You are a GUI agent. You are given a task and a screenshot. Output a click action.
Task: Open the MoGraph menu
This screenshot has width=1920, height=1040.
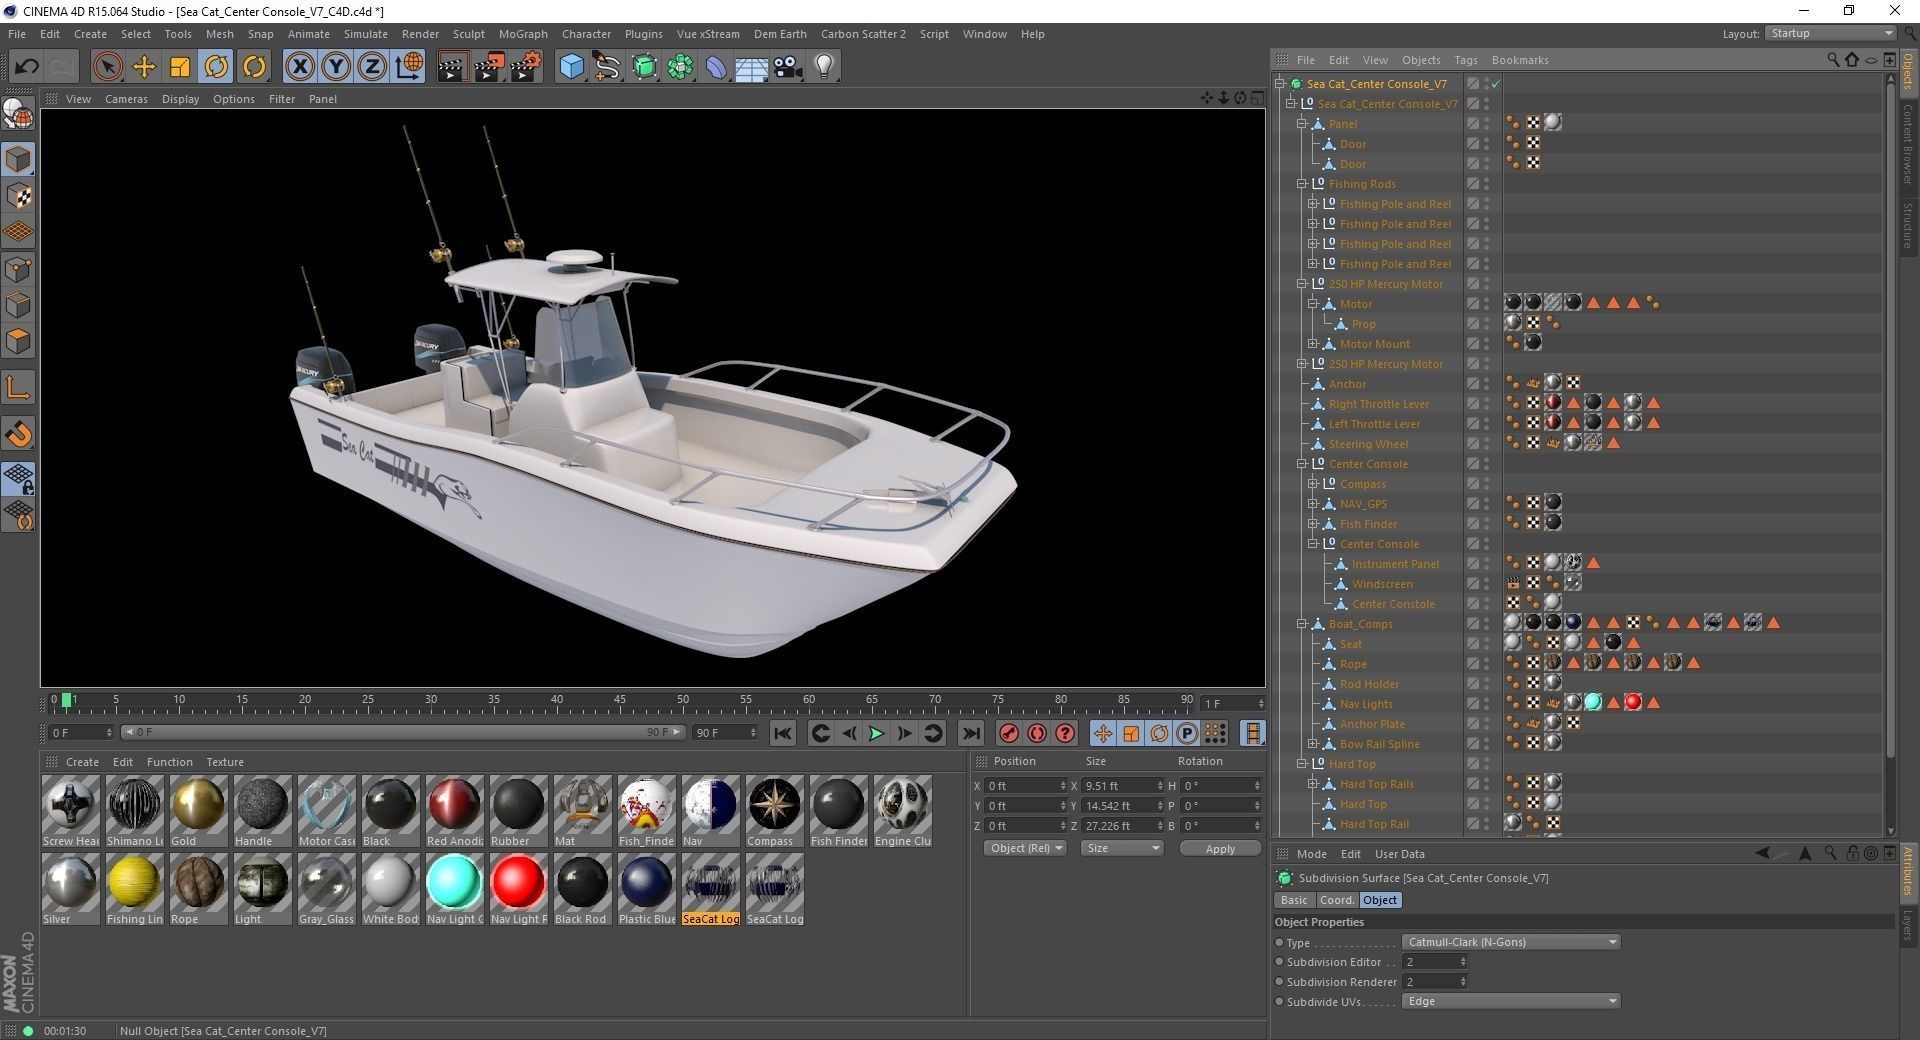pos(522,34)
